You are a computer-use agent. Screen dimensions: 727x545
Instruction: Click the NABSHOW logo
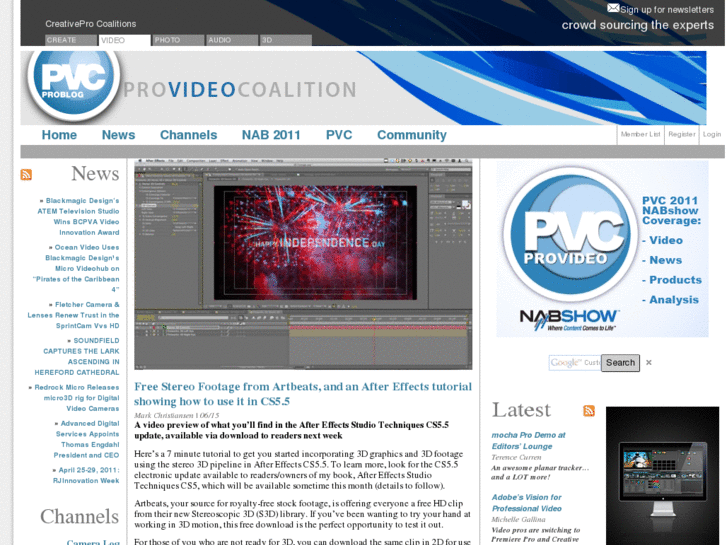[x=569, y=320]
